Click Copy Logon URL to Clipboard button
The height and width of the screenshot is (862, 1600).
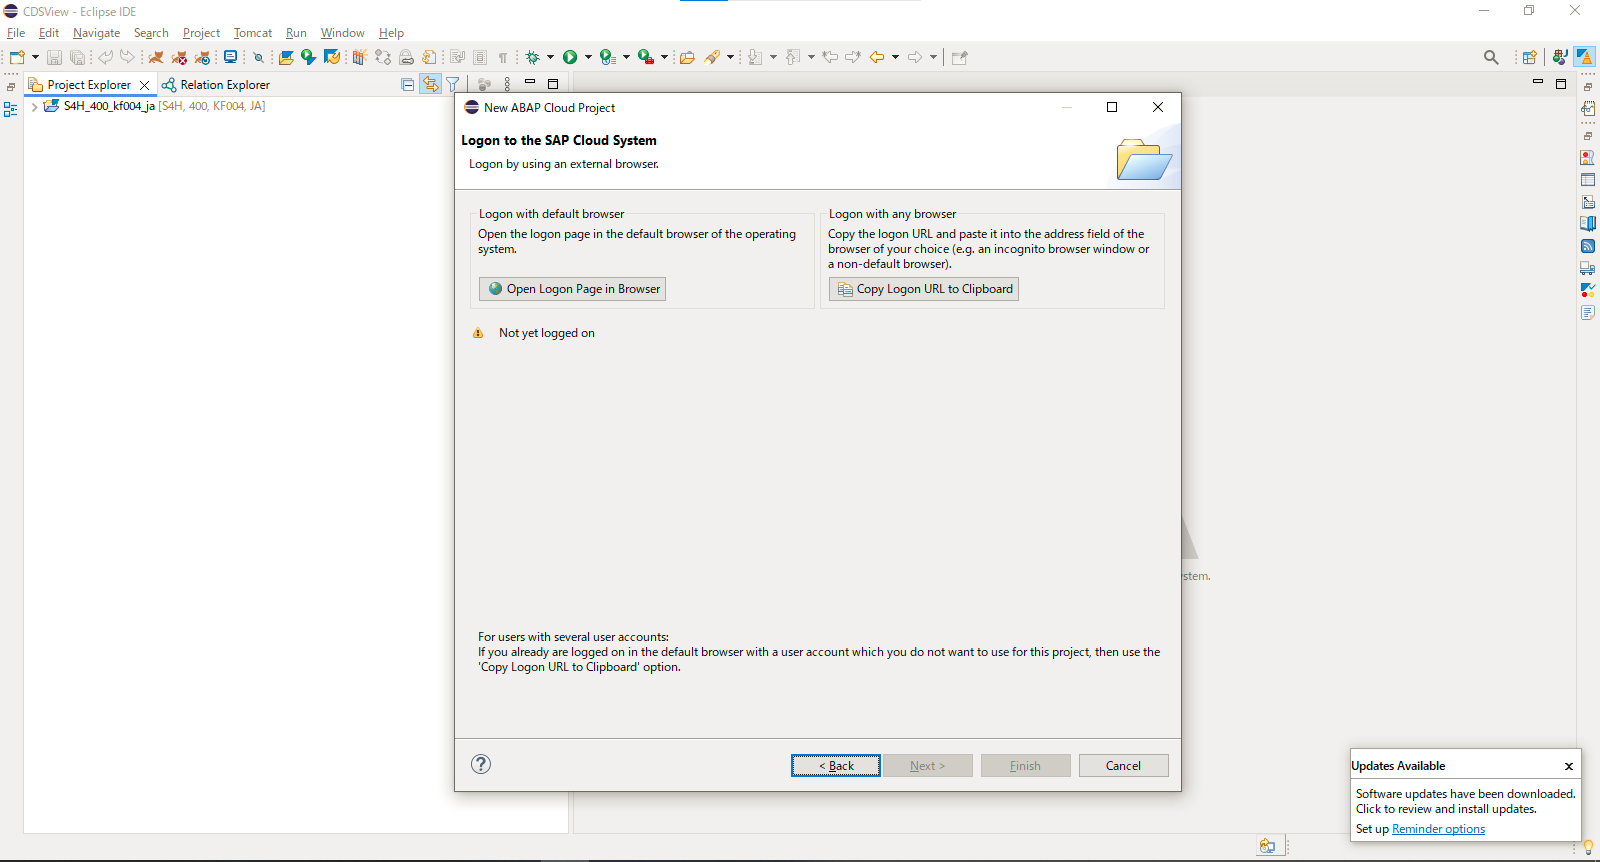(924, 289)
